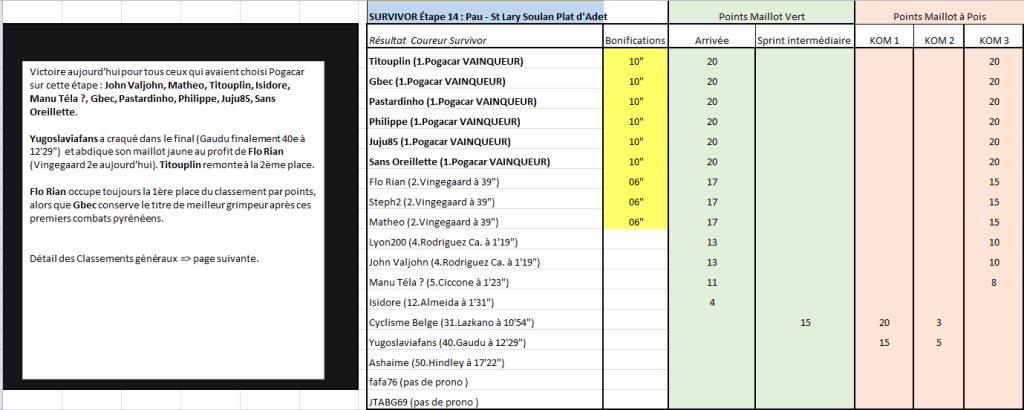Click Cyclisme Belge's sprint intermédiaire value 15
Image resolution: width=1024 pixels, height=410 pixels.
(805, 322)
